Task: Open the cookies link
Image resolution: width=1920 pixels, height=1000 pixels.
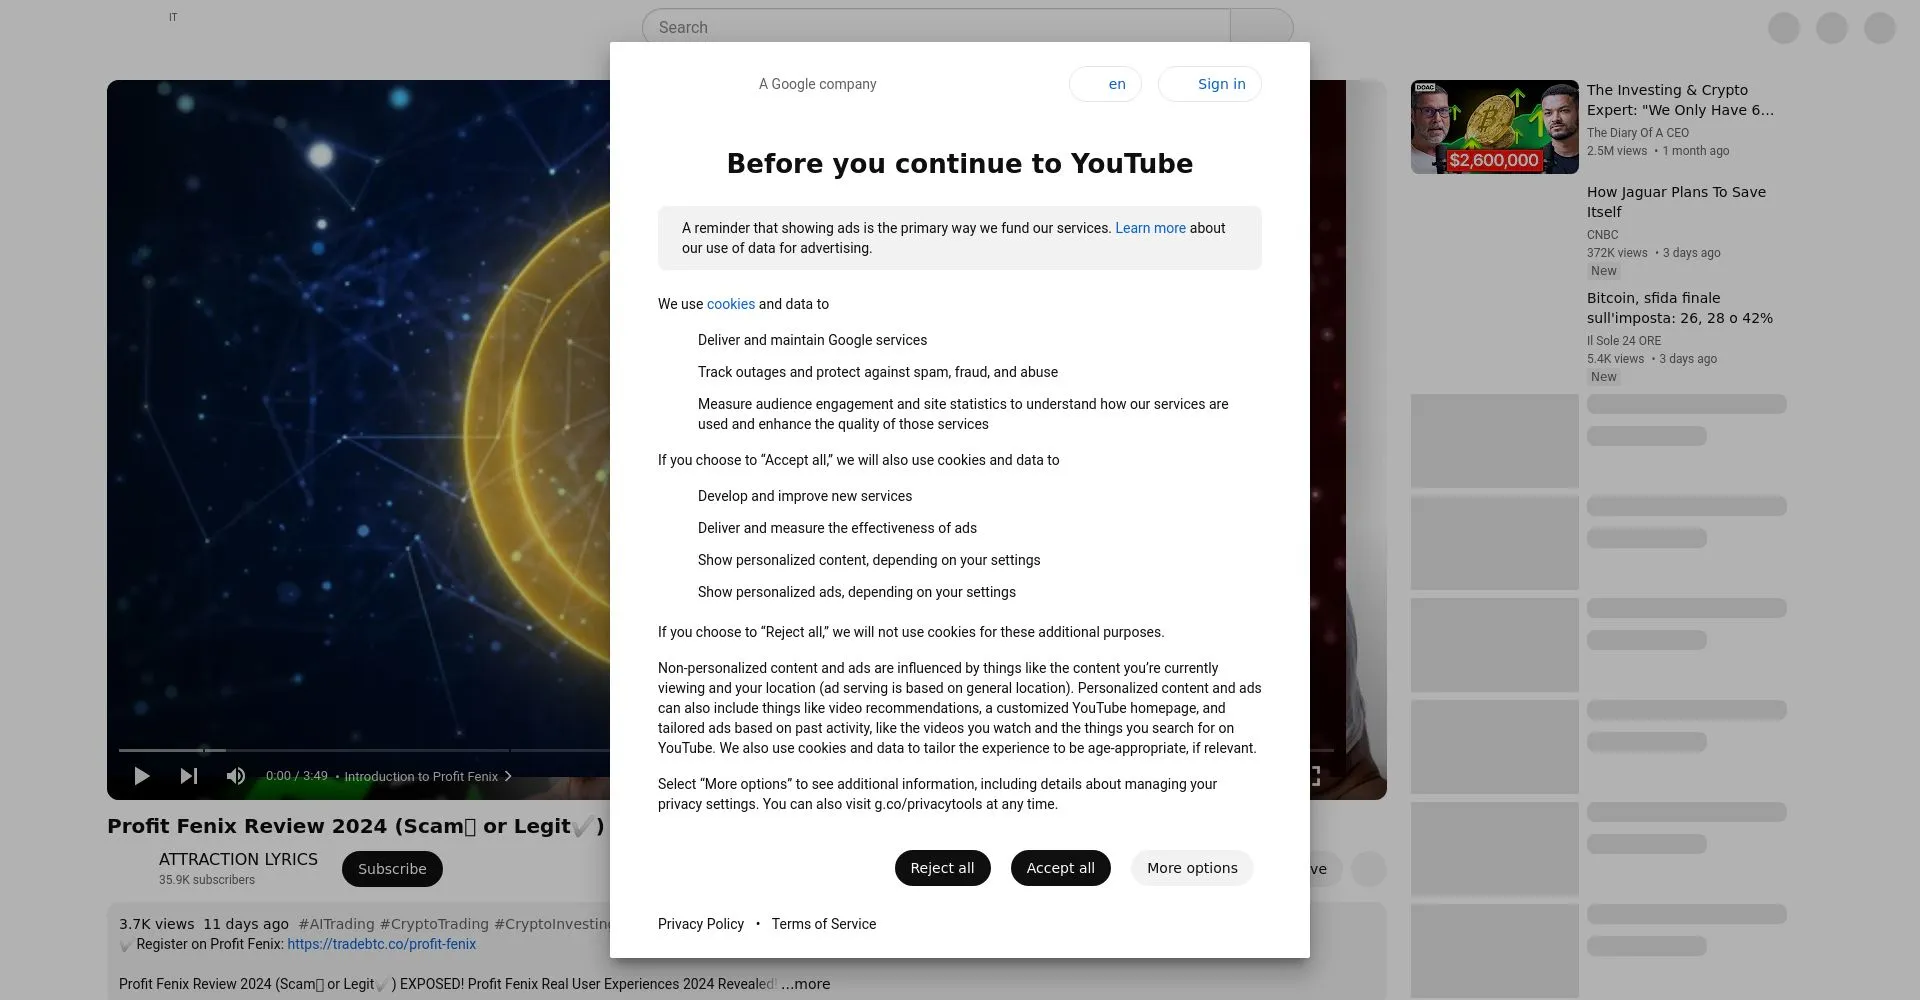Action: point(731,304)
